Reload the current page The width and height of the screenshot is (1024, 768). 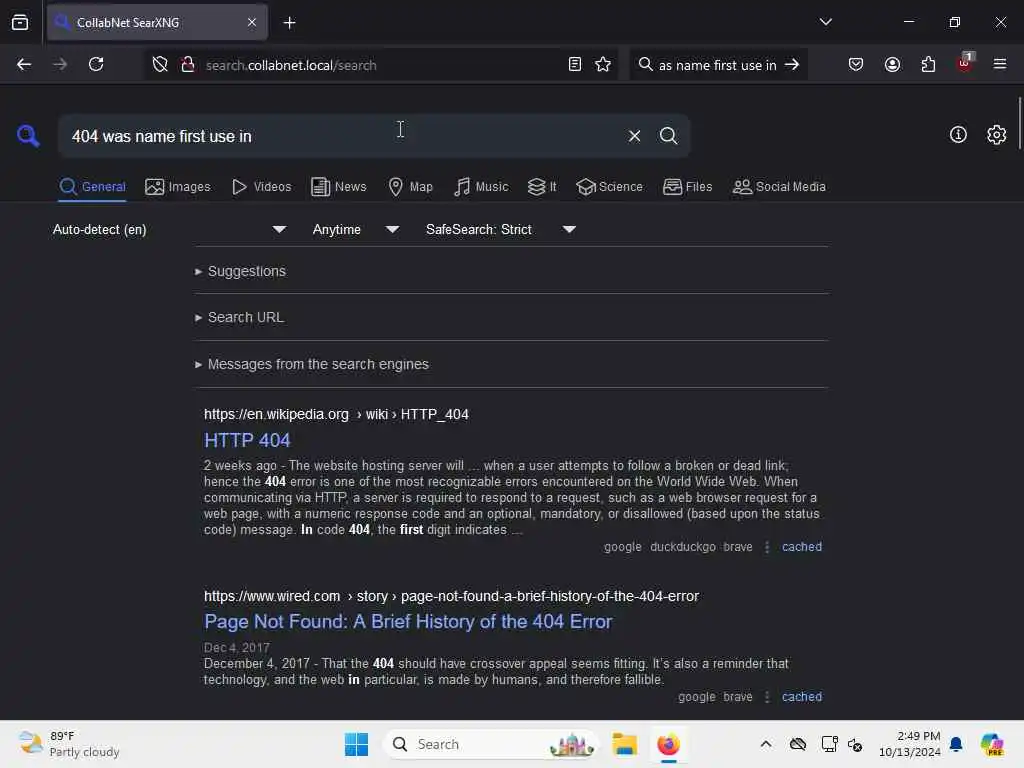point(96,64)
